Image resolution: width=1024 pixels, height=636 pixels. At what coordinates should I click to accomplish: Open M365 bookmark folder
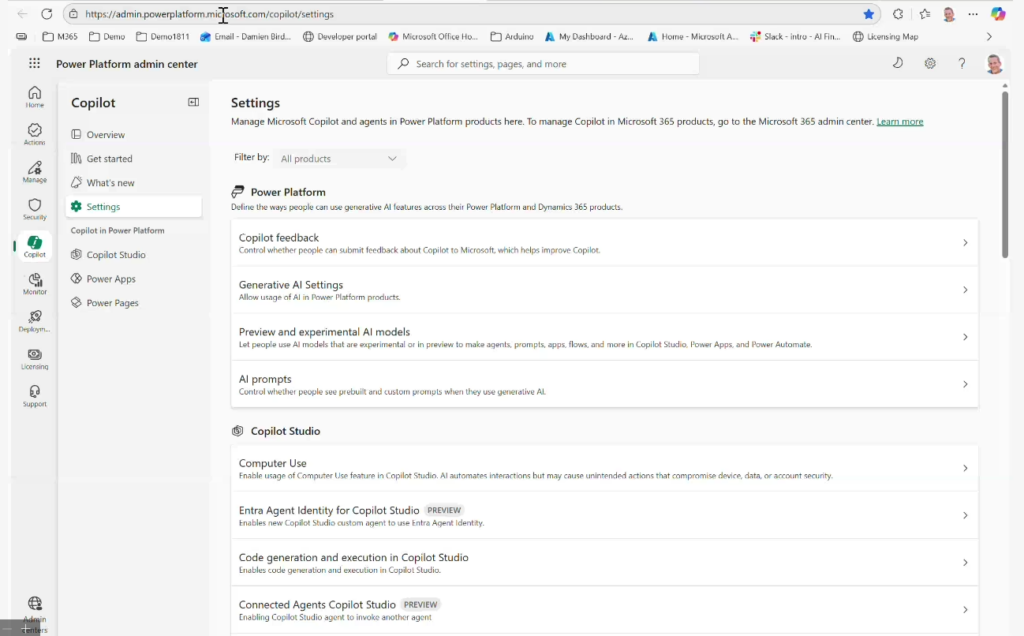[60, 37]
